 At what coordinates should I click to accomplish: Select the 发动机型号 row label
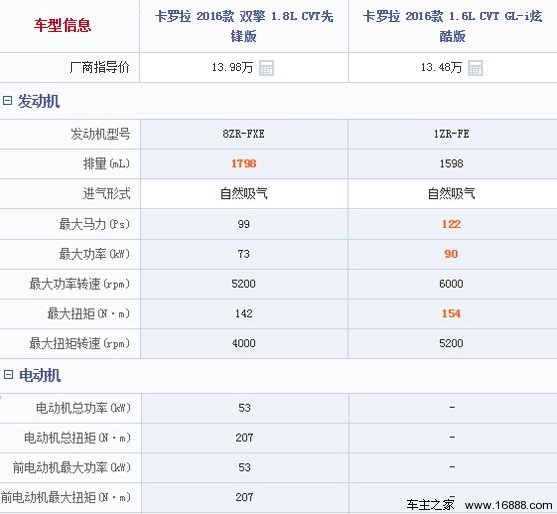click(x=101, y=134)
